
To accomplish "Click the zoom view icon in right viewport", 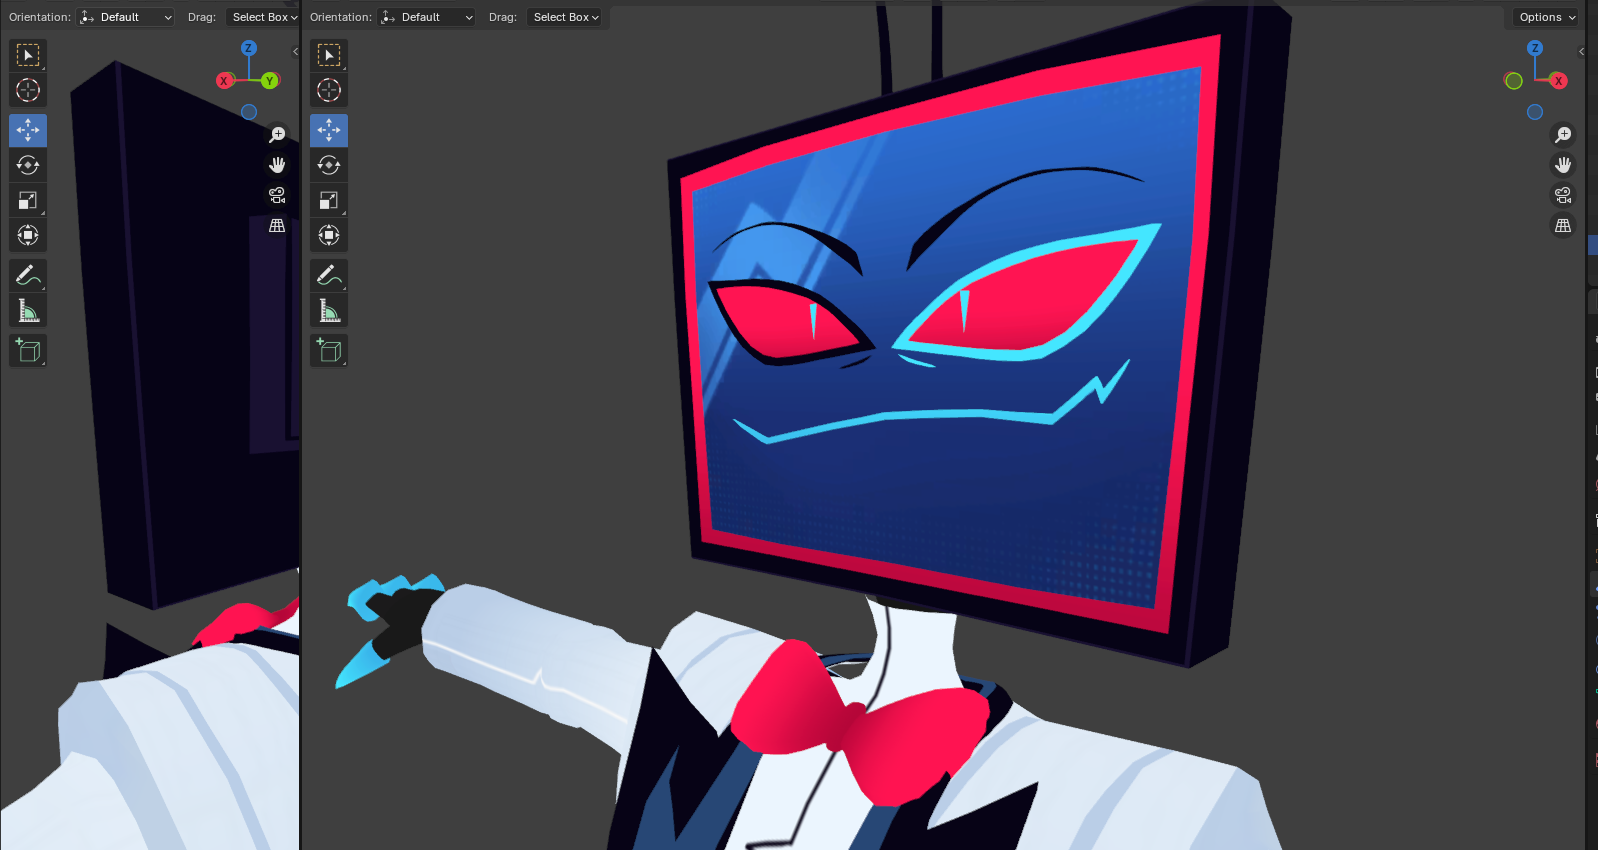I will click(1563, 135).
